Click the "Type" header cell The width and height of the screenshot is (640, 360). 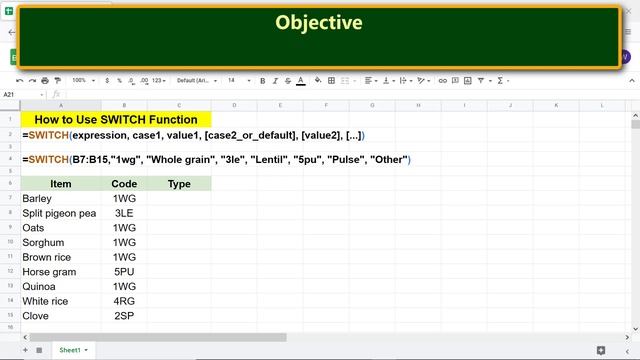[x=179, y=184]
